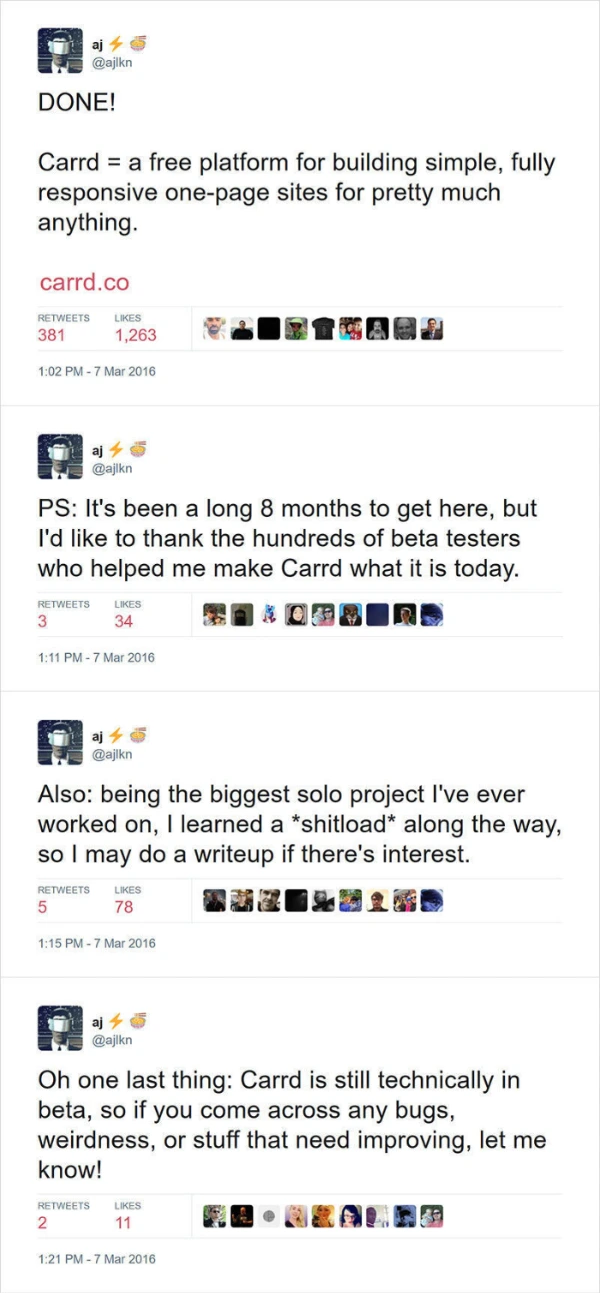This screenshot has width=600, height=1293.
Task: Click aj's avatar in the fourth tweet
Action: point(58,1027)
